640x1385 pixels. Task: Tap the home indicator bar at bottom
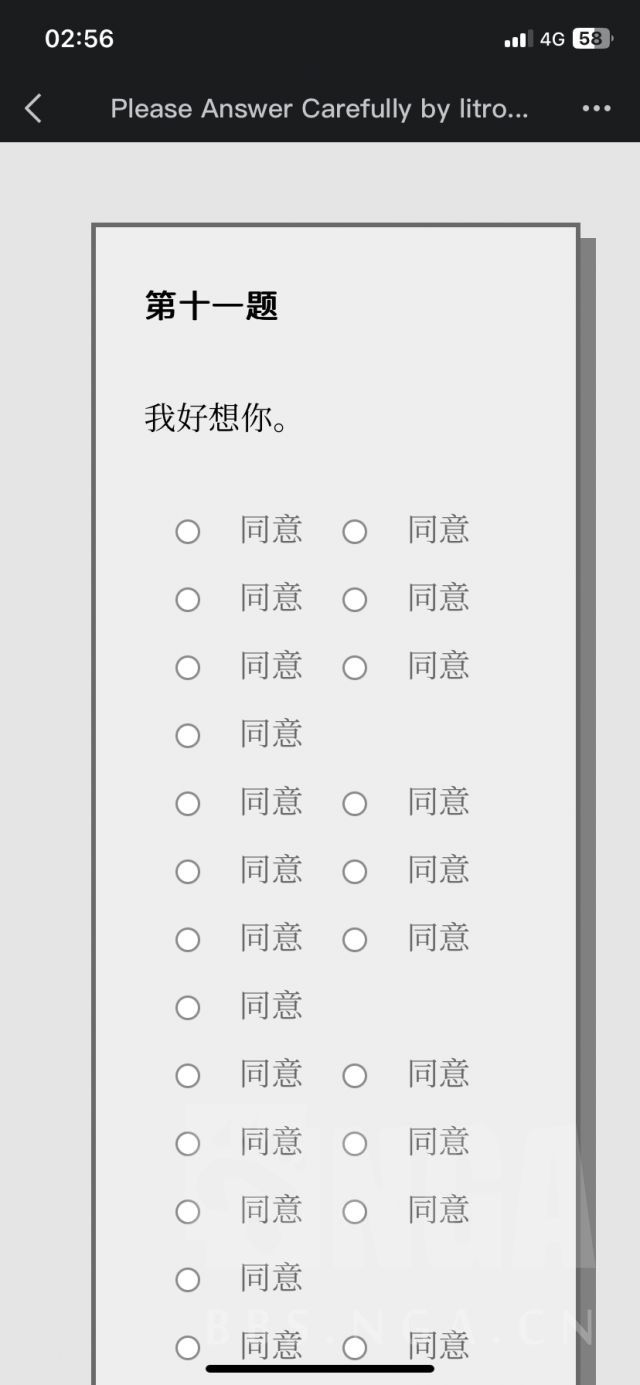320,1368
